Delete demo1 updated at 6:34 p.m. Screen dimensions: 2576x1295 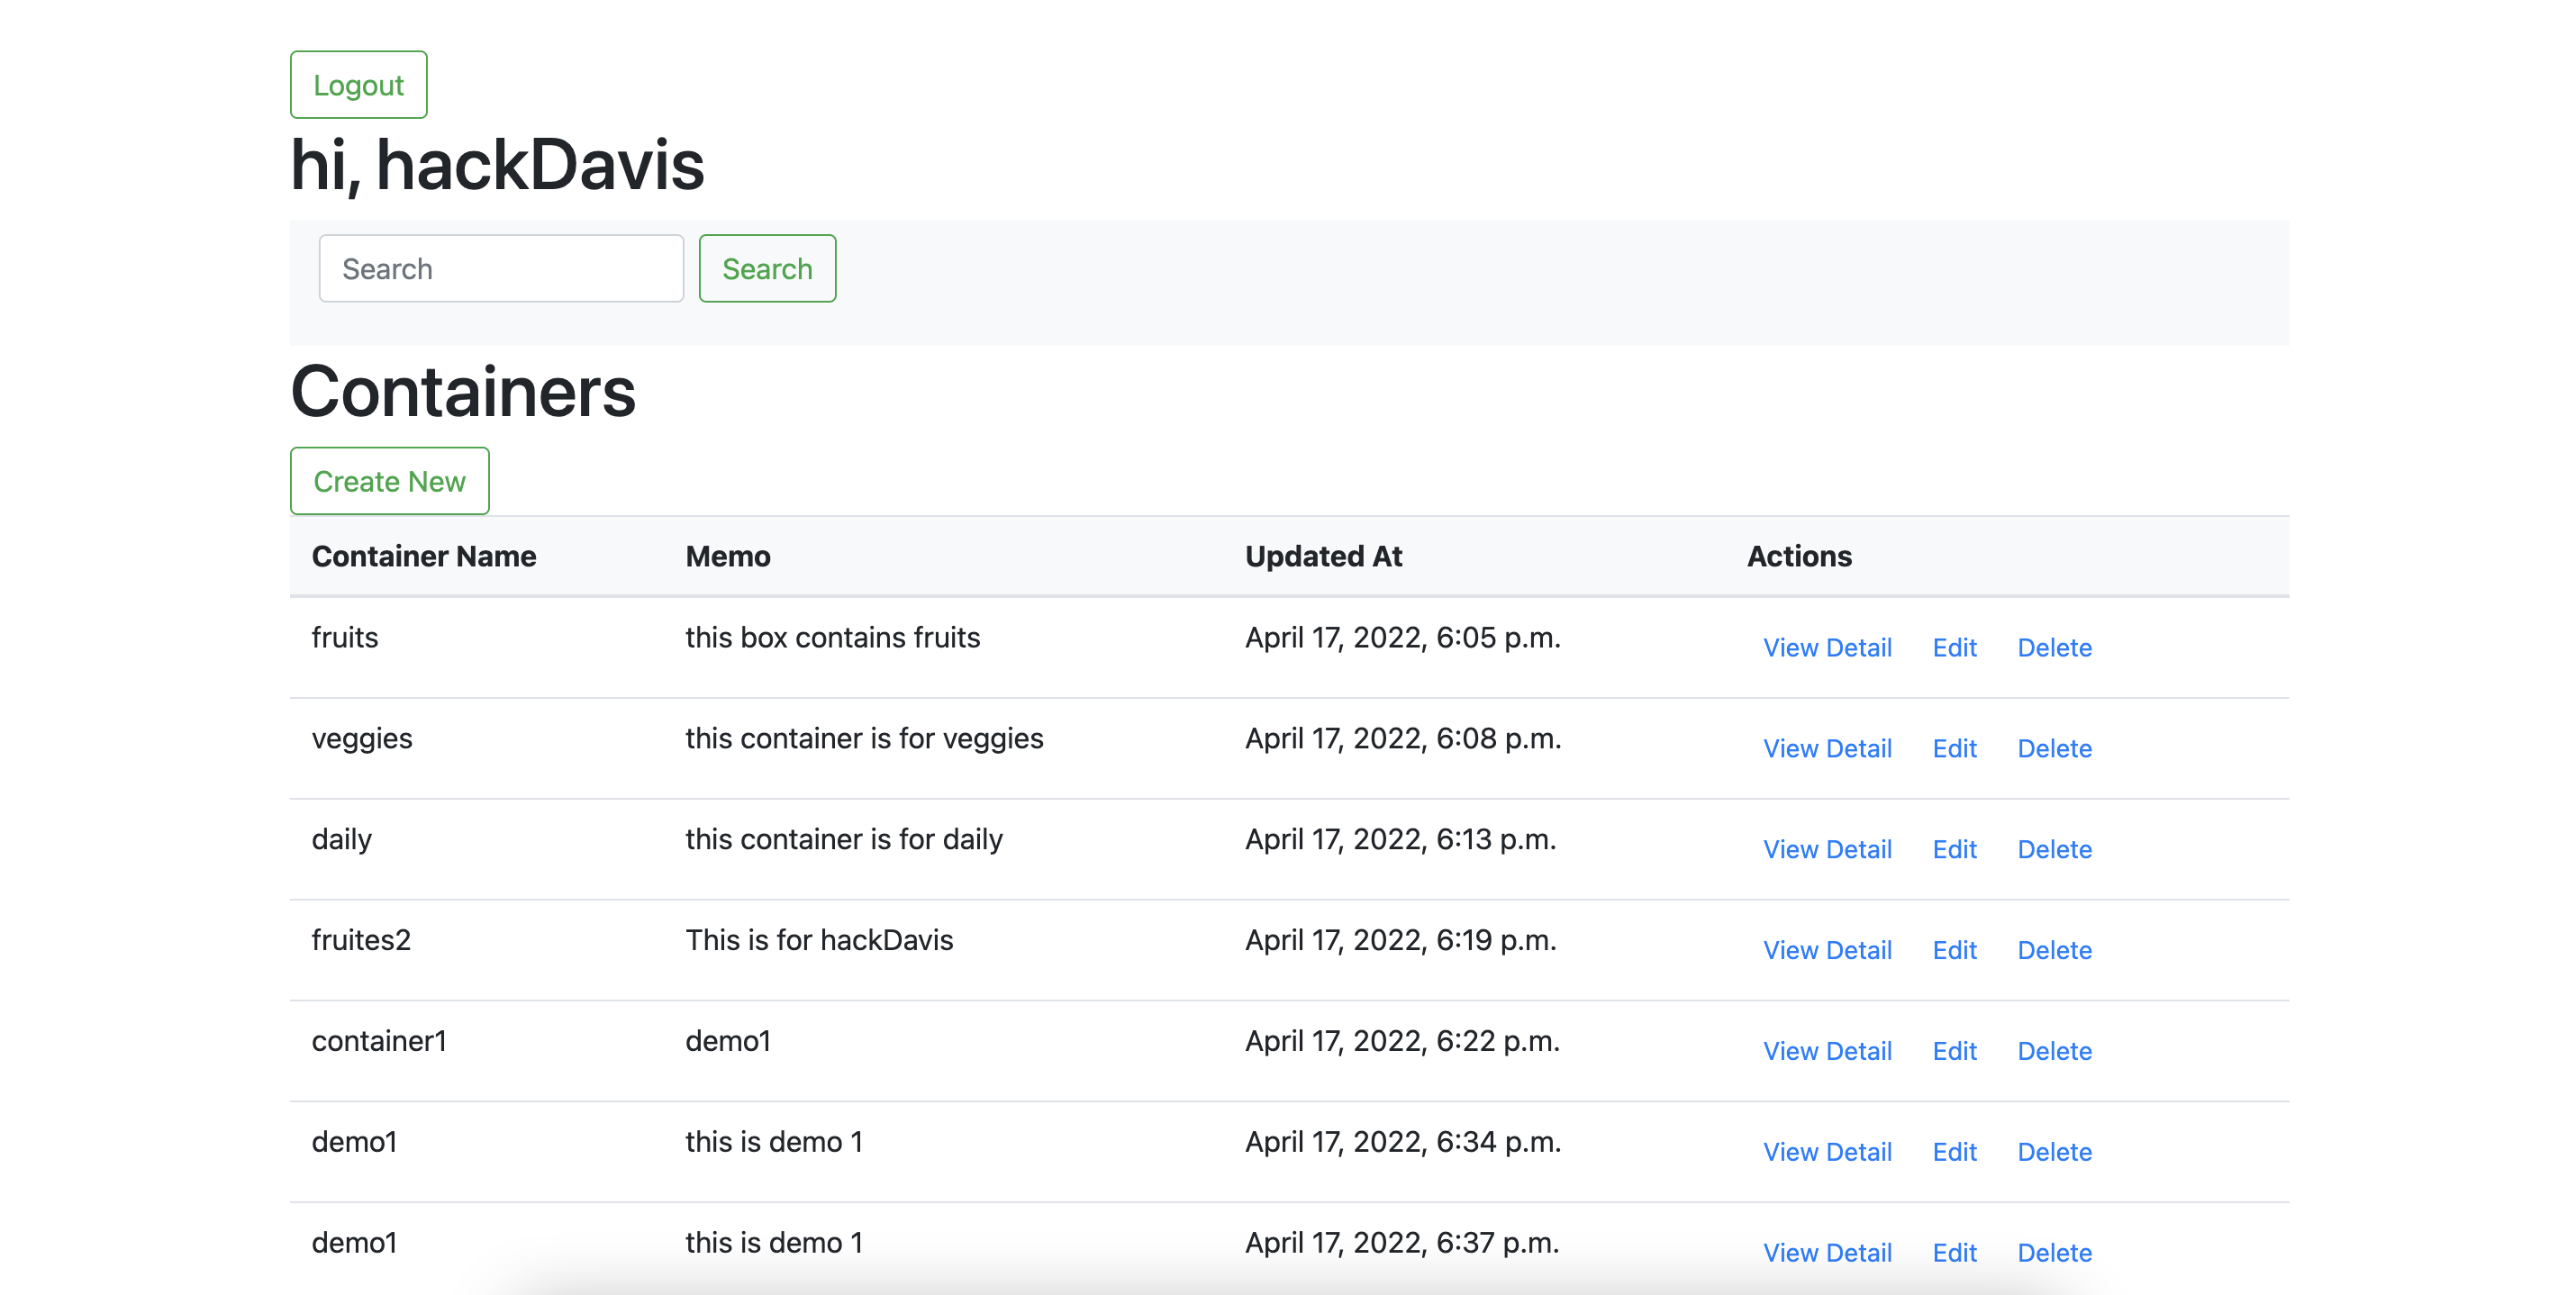[x=2053, y=1152]
